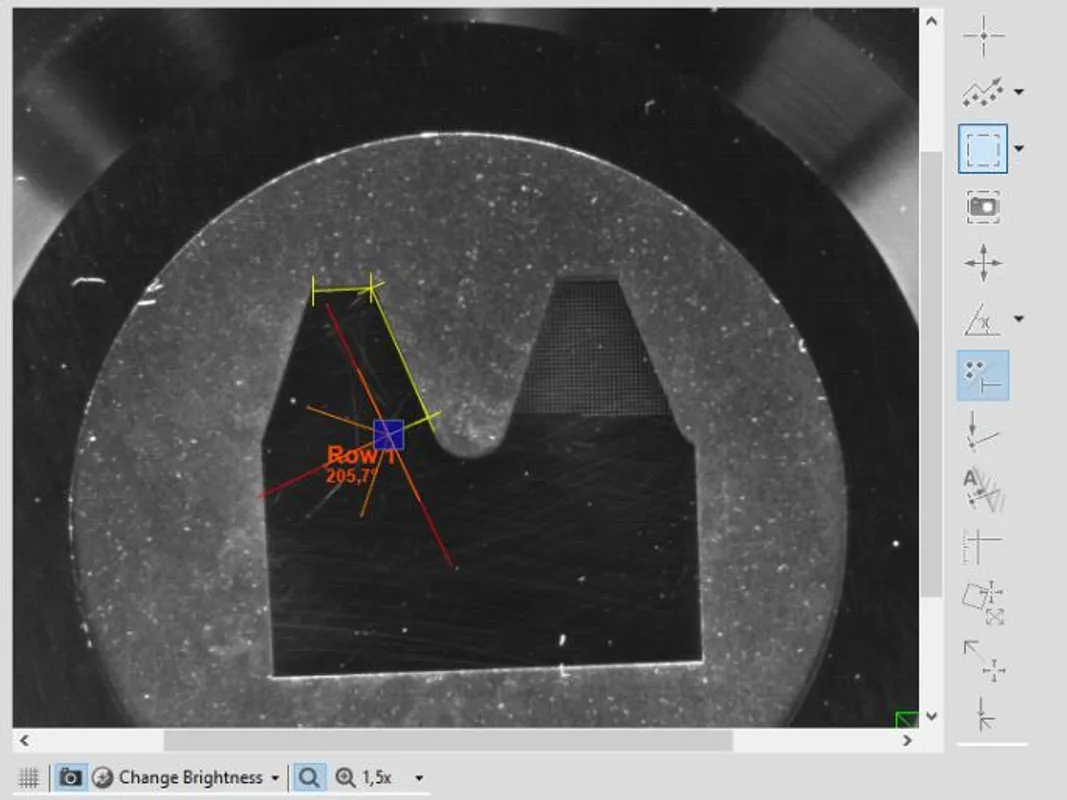Select the opposing vertical arrows tool
This screenshot has height=800, width=1067.
point(983,714)
